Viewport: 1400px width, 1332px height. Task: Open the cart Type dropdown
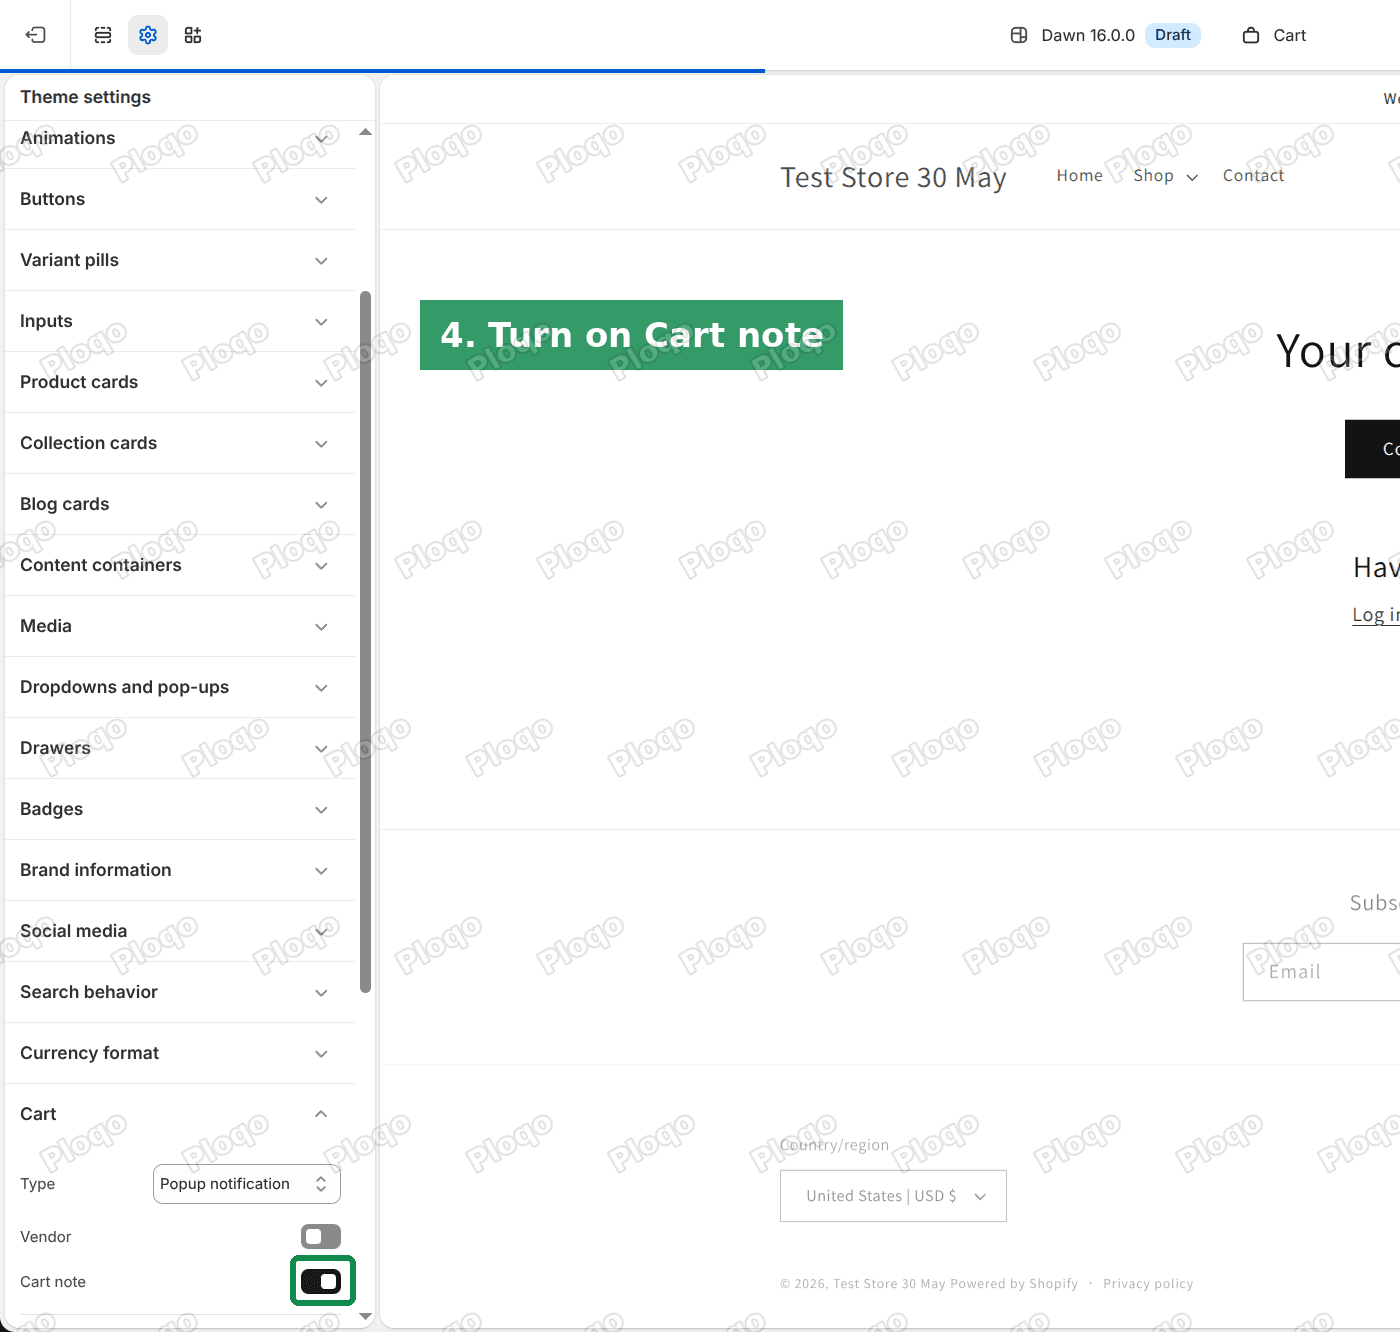247,1184
